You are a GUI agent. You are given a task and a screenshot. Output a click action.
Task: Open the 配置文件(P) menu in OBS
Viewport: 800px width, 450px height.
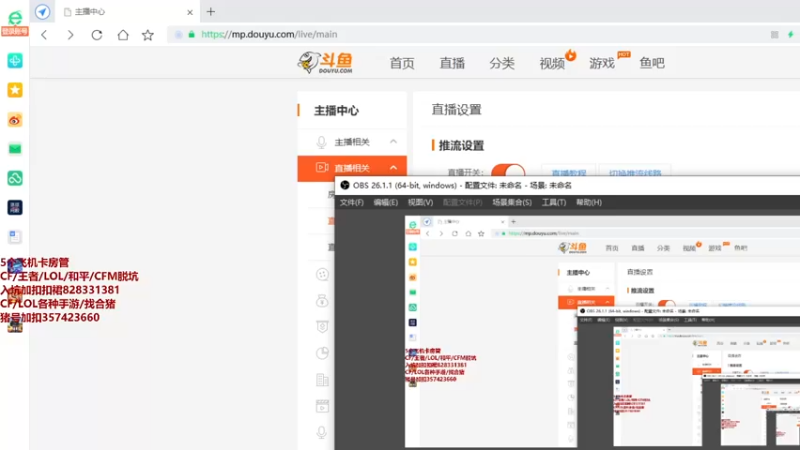click(x=462, y=203)
